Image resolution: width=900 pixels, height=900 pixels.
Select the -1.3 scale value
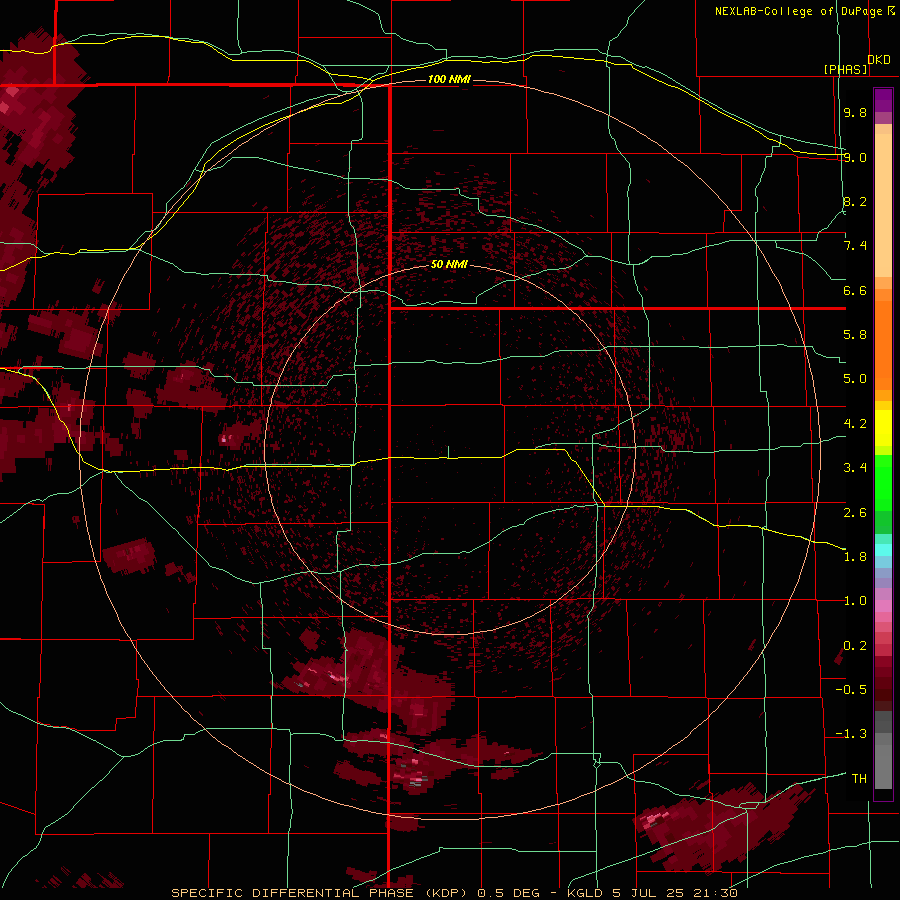[x=851, y=734]
